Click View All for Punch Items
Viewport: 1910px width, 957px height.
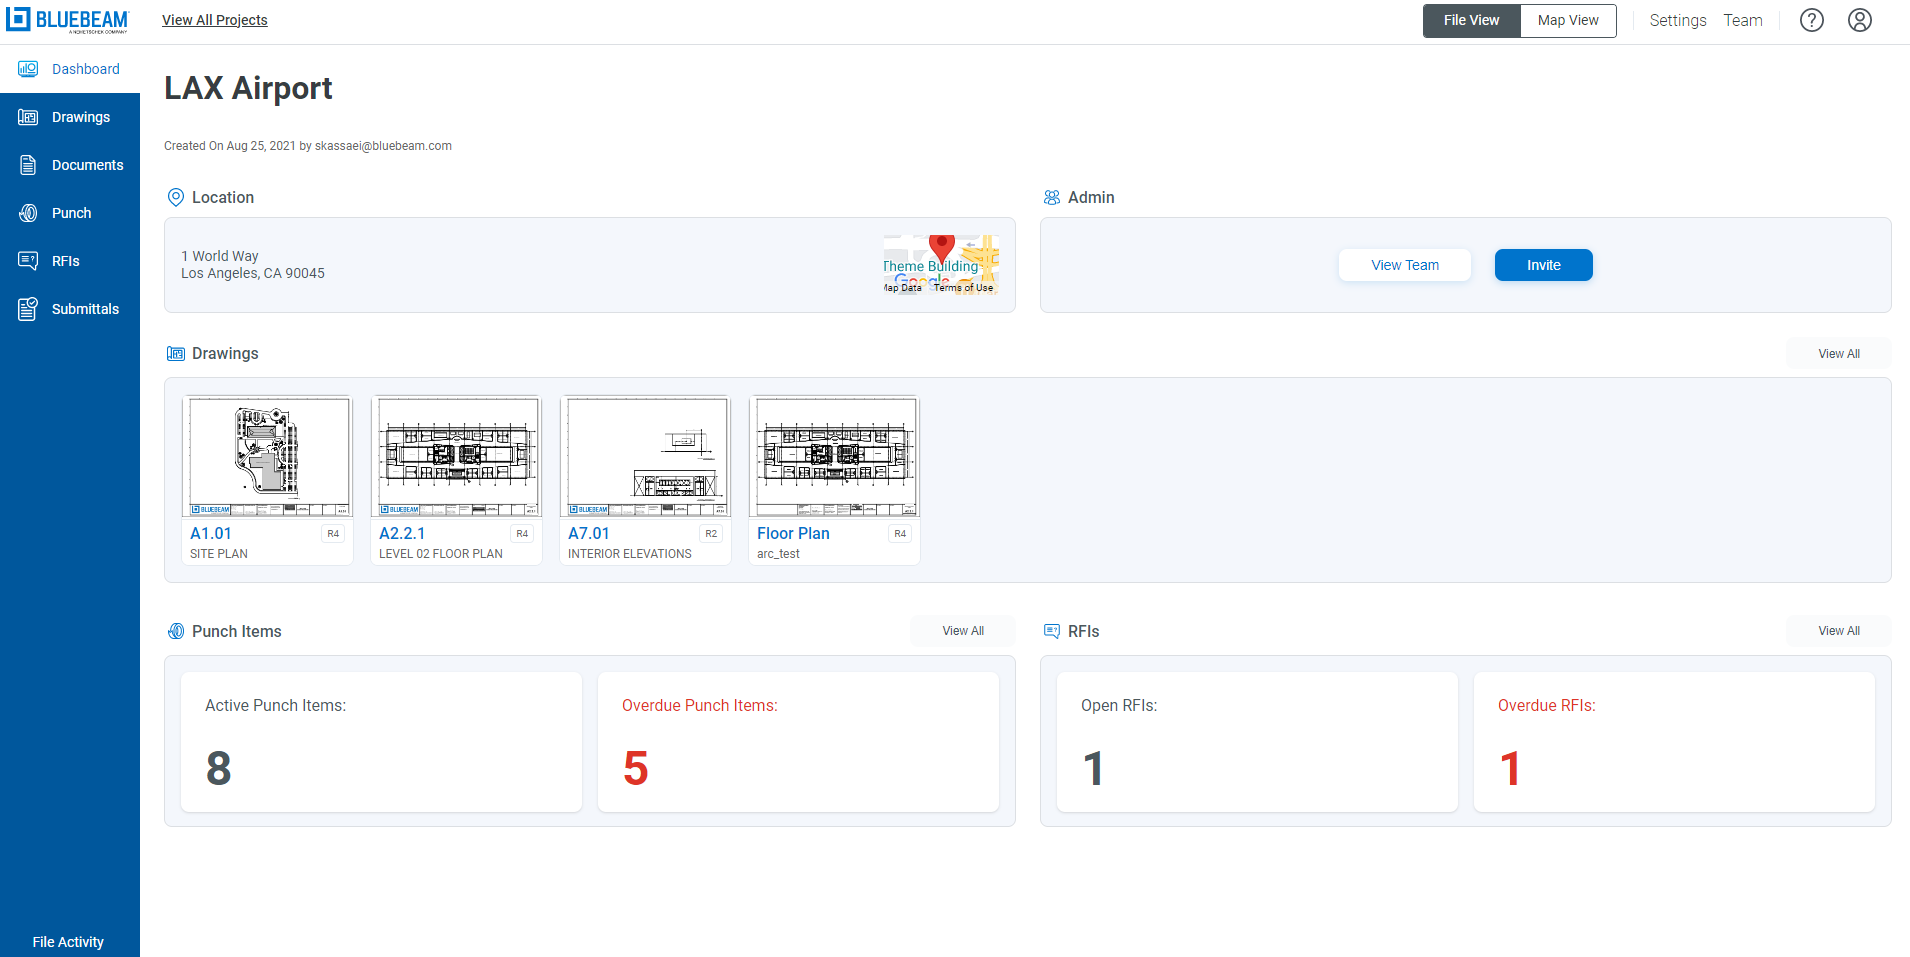coord(963,631)
